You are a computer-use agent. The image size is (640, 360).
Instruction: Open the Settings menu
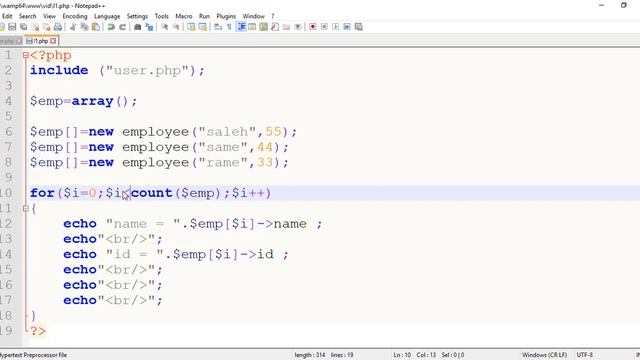(x=137, y=16)
